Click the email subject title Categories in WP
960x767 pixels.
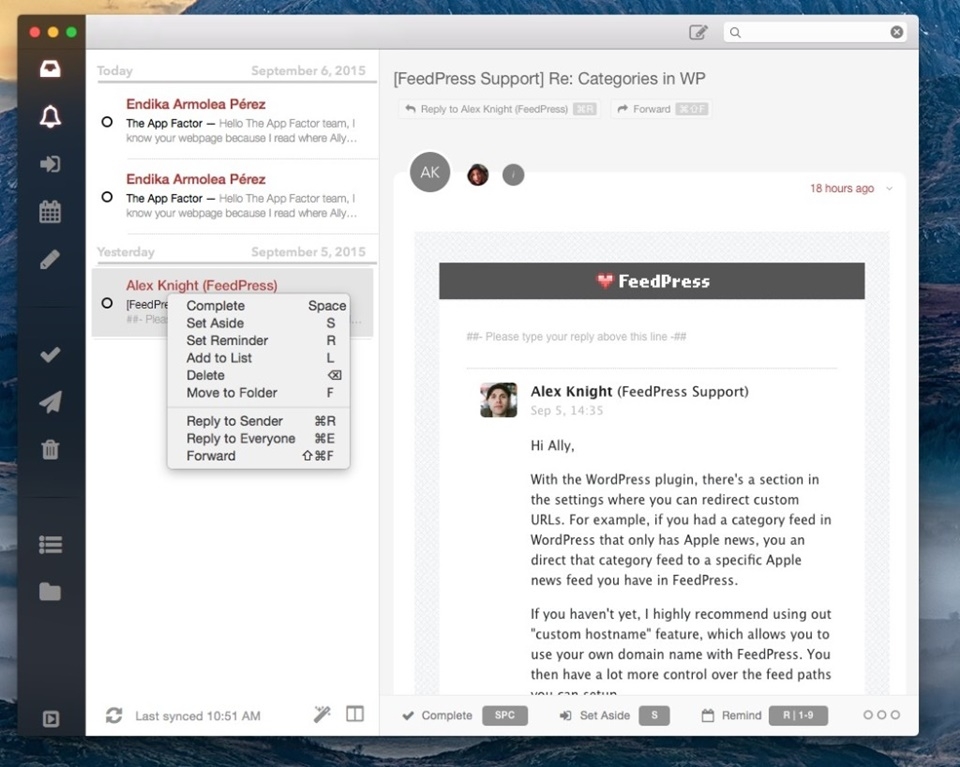[x=549, y=78]
